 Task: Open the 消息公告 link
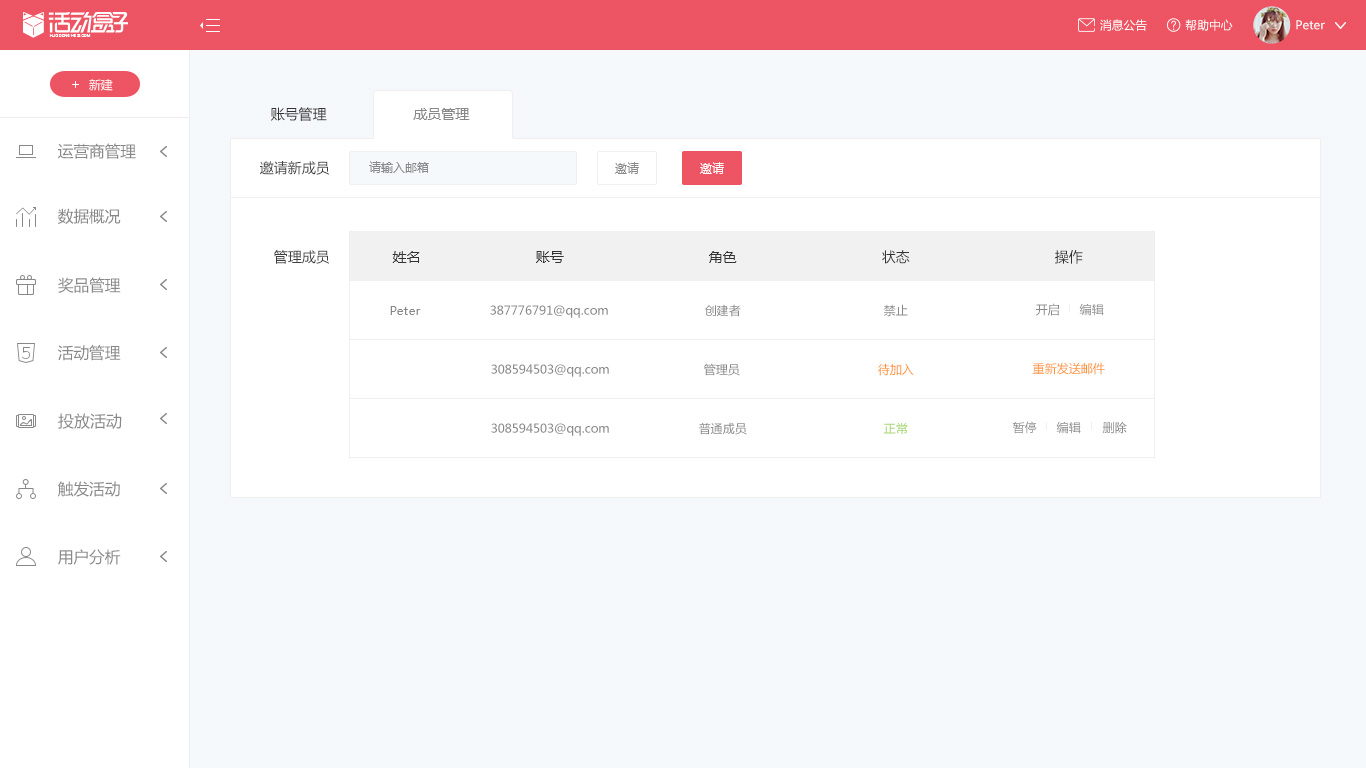point(1123,25)
